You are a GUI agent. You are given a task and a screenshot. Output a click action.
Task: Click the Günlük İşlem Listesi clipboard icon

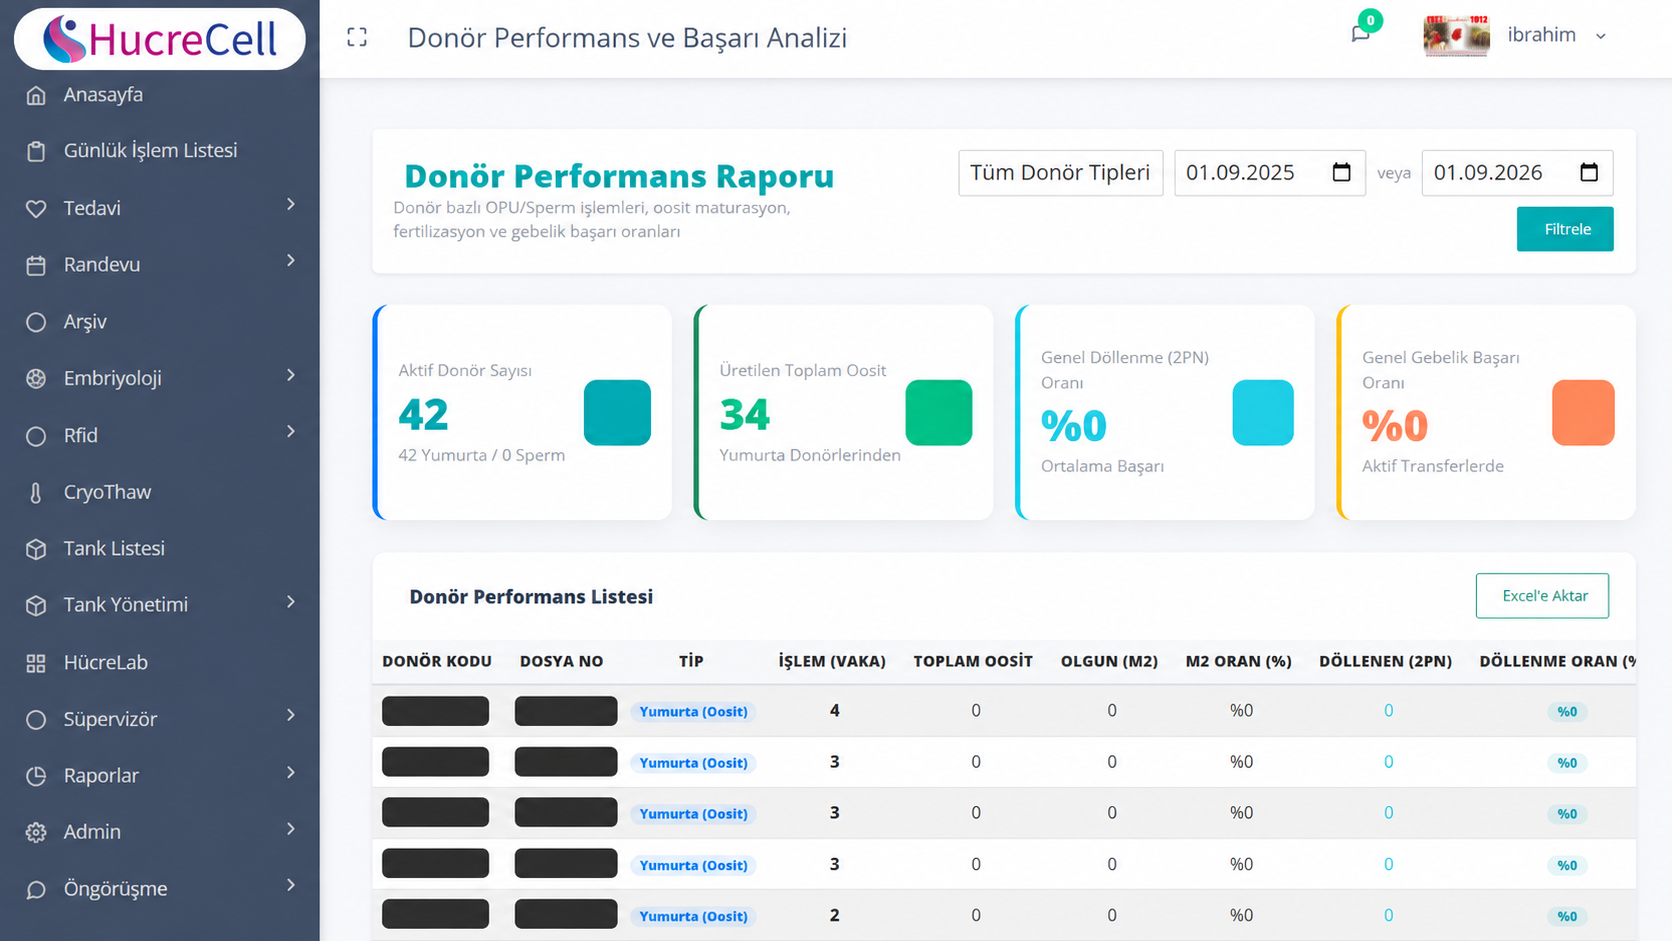tap(36, 151)
